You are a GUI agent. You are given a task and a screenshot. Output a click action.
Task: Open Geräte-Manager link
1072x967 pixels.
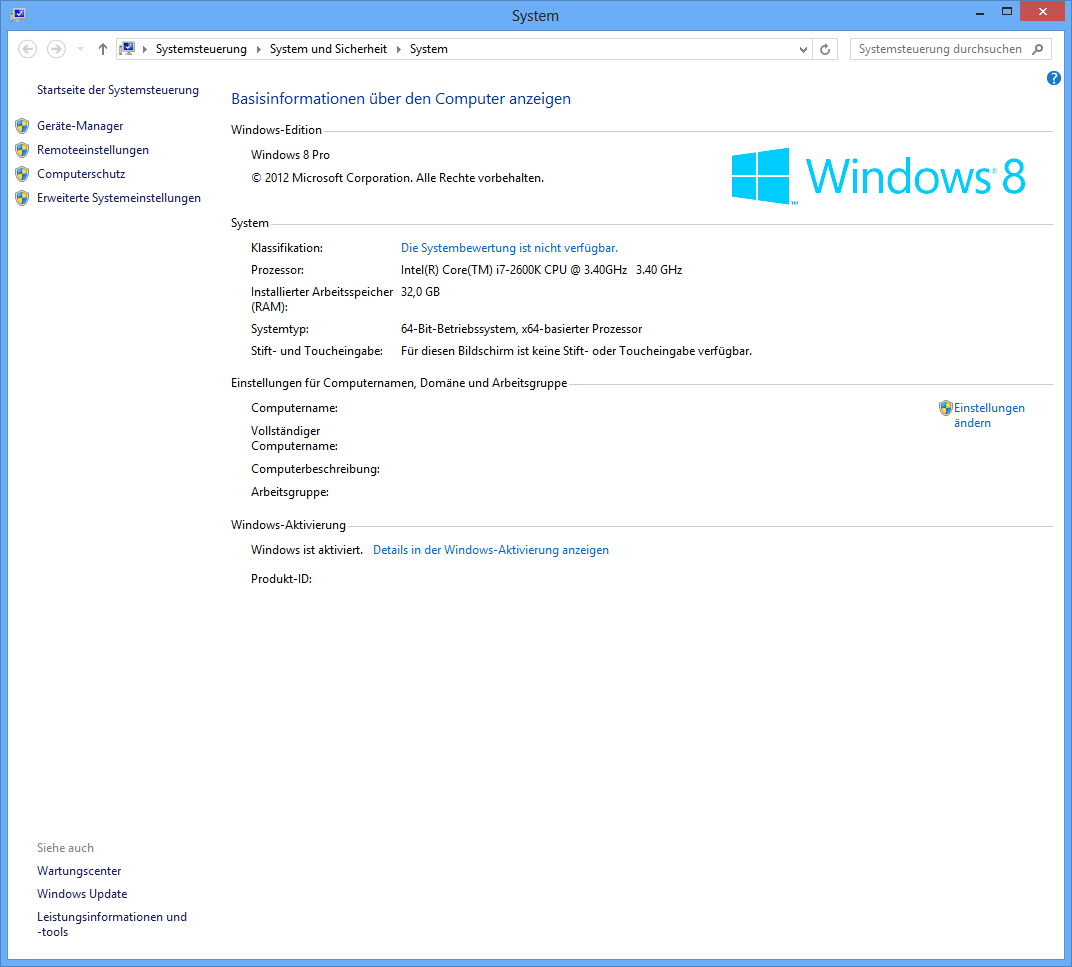[x=80, y=126]
